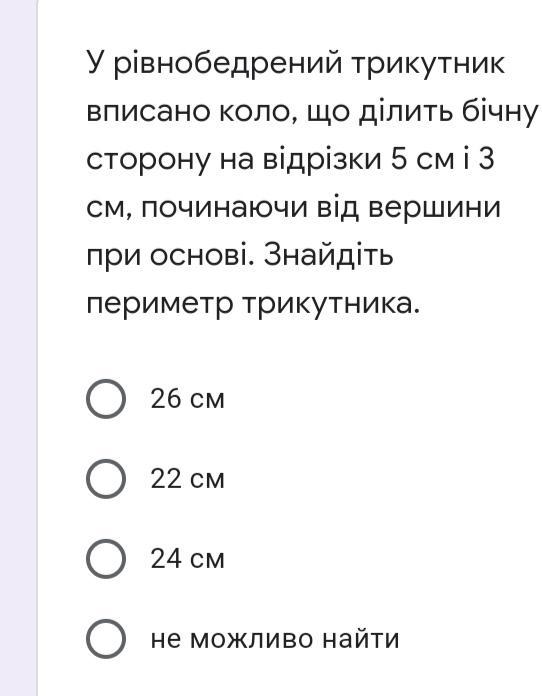Select the "26 см" radio button
542x696 pixels.
(106, 399)
